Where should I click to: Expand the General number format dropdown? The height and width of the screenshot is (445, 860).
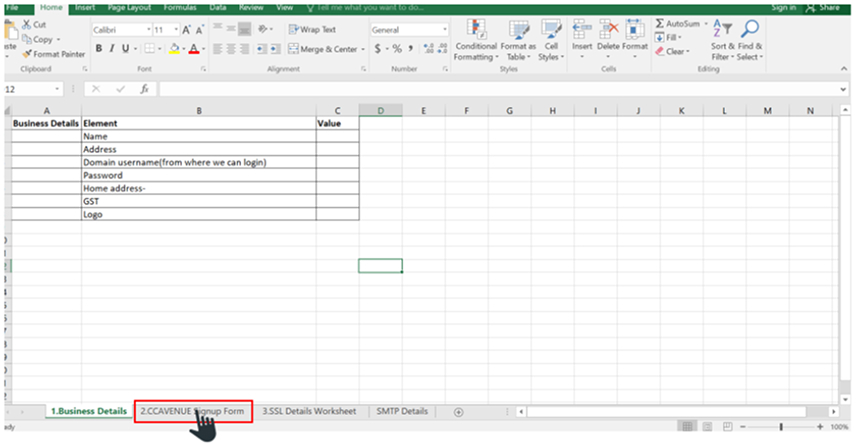tap(444, 30)
